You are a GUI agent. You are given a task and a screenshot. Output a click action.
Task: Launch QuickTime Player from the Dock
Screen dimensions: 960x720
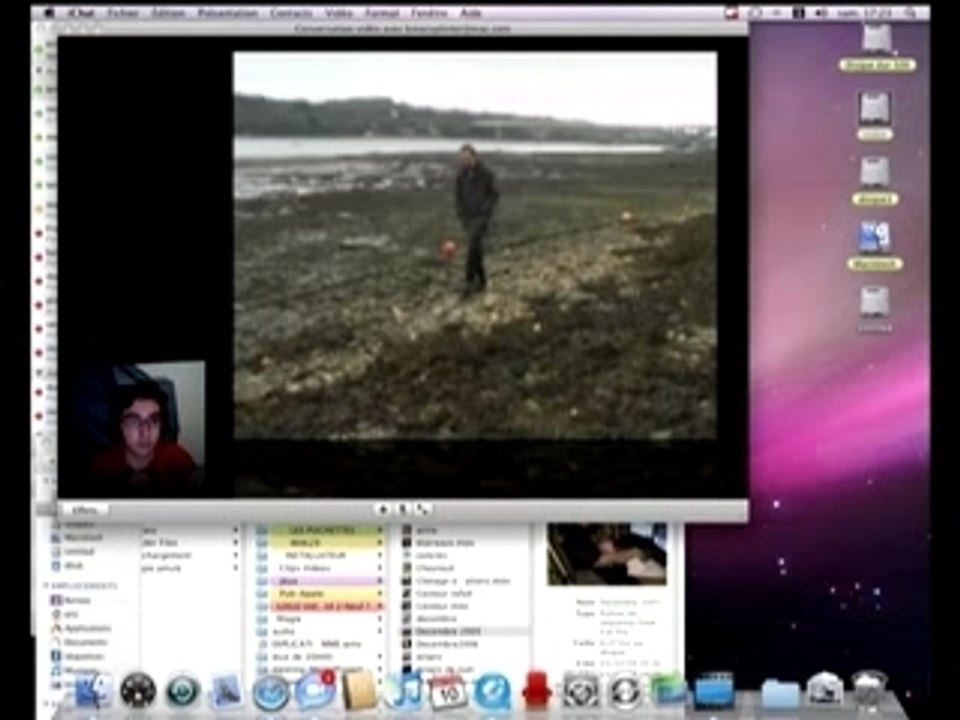point(493,692)
